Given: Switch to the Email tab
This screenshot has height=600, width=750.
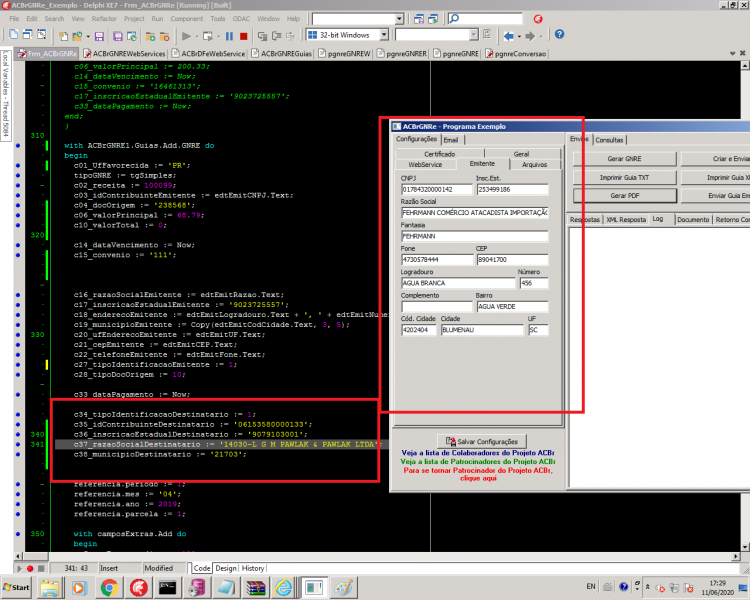Looking at the screenshot, I should (x=451, y=140).
